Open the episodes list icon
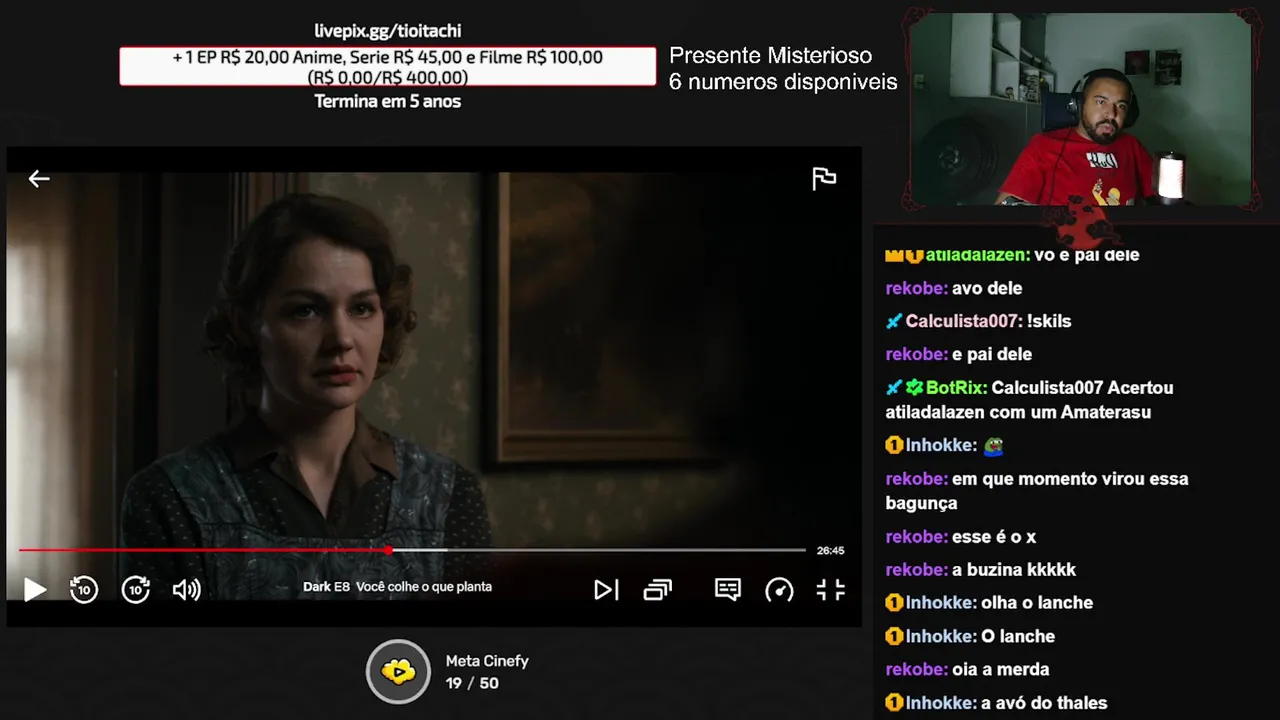Viewport: 1280px width, 720px height. point(657,590)
